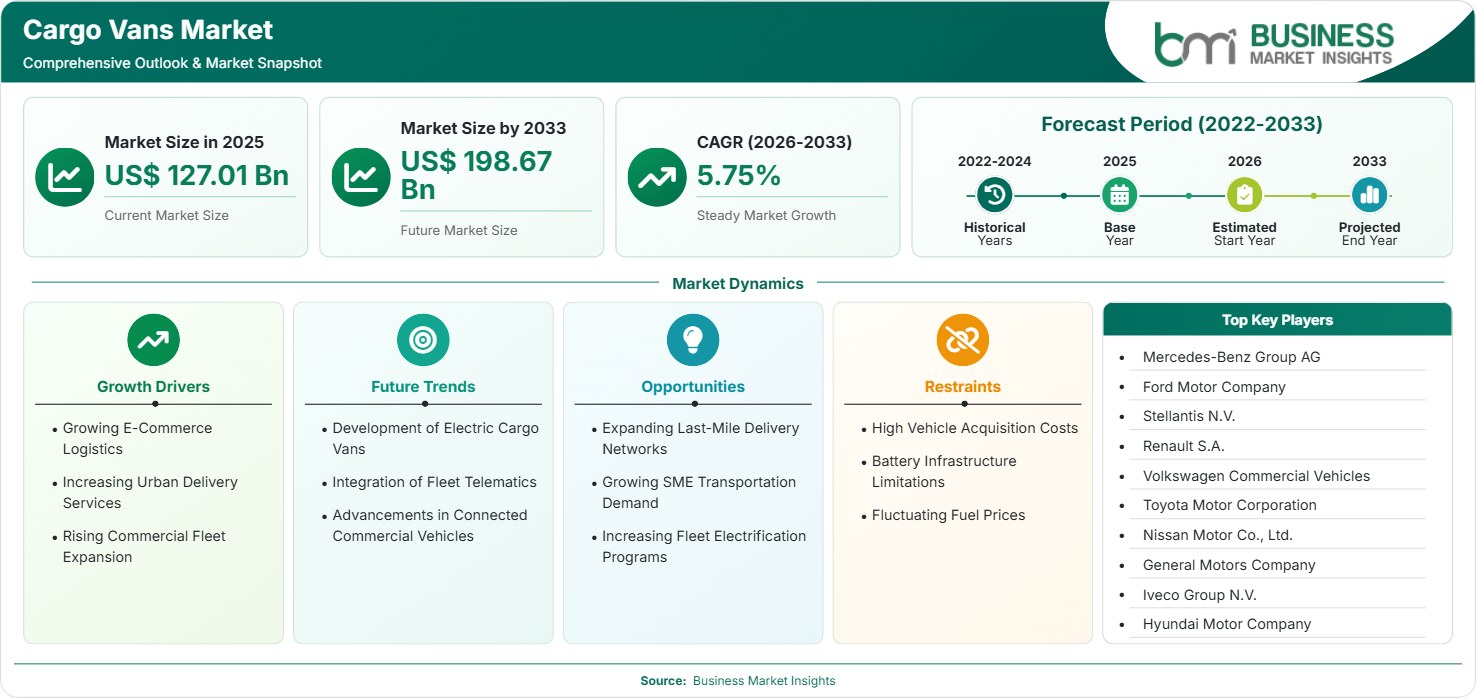Select Hyundai Motor Company in the list
1476x698 pixels.
[x=1227, y=624]
